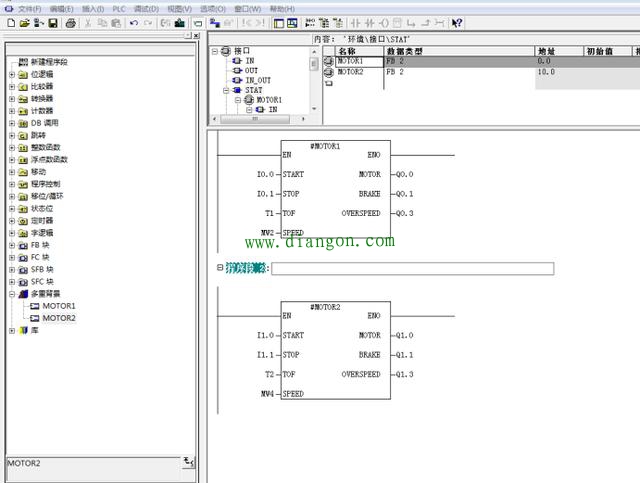Image resolution: width=640 pixels, height=483 pixels.
Task: Insert an output coil
Action: click(384, 23)
